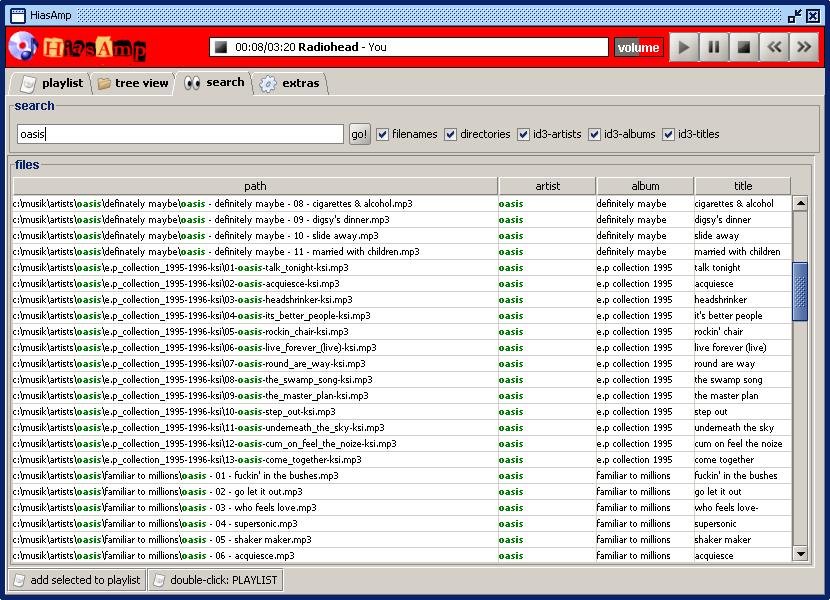The height and width of the screenshot is (600, 830).
Task: Click the now-playing text 'Radiohead - You'
Action: [x=342, y=47]
